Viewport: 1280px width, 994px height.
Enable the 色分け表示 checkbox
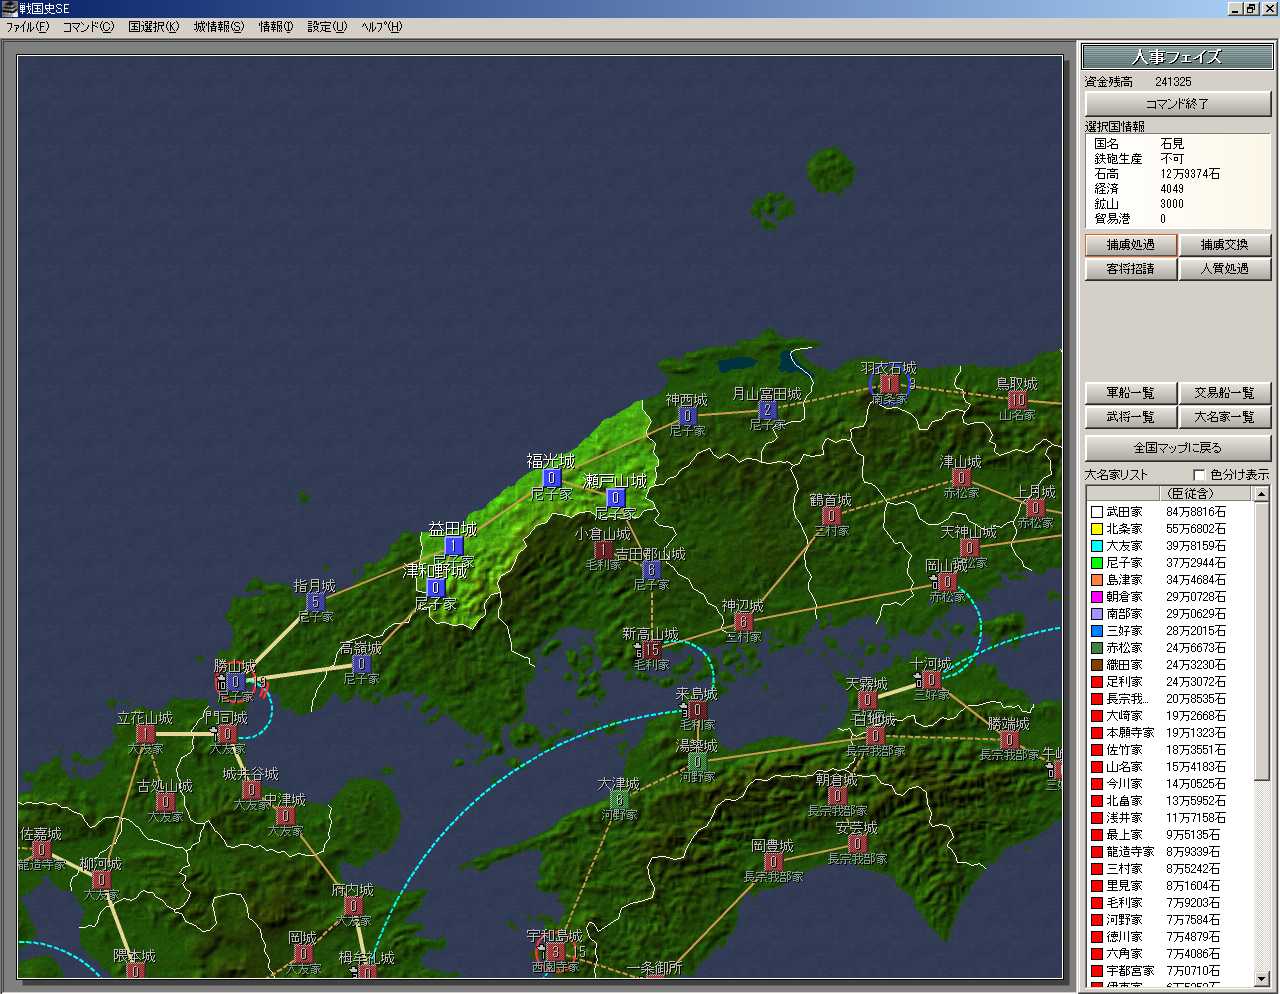coord(1200,475)
